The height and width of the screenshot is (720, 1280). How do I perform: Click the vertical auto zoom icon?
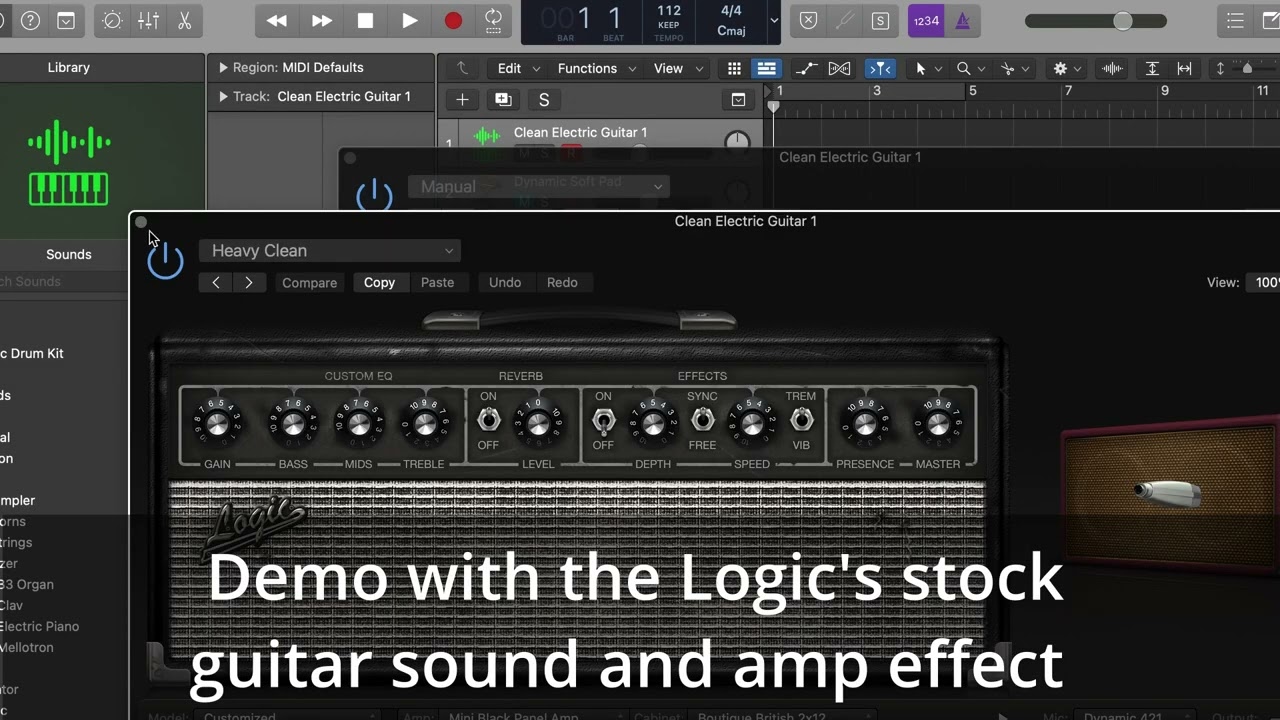pos(1152,68)
